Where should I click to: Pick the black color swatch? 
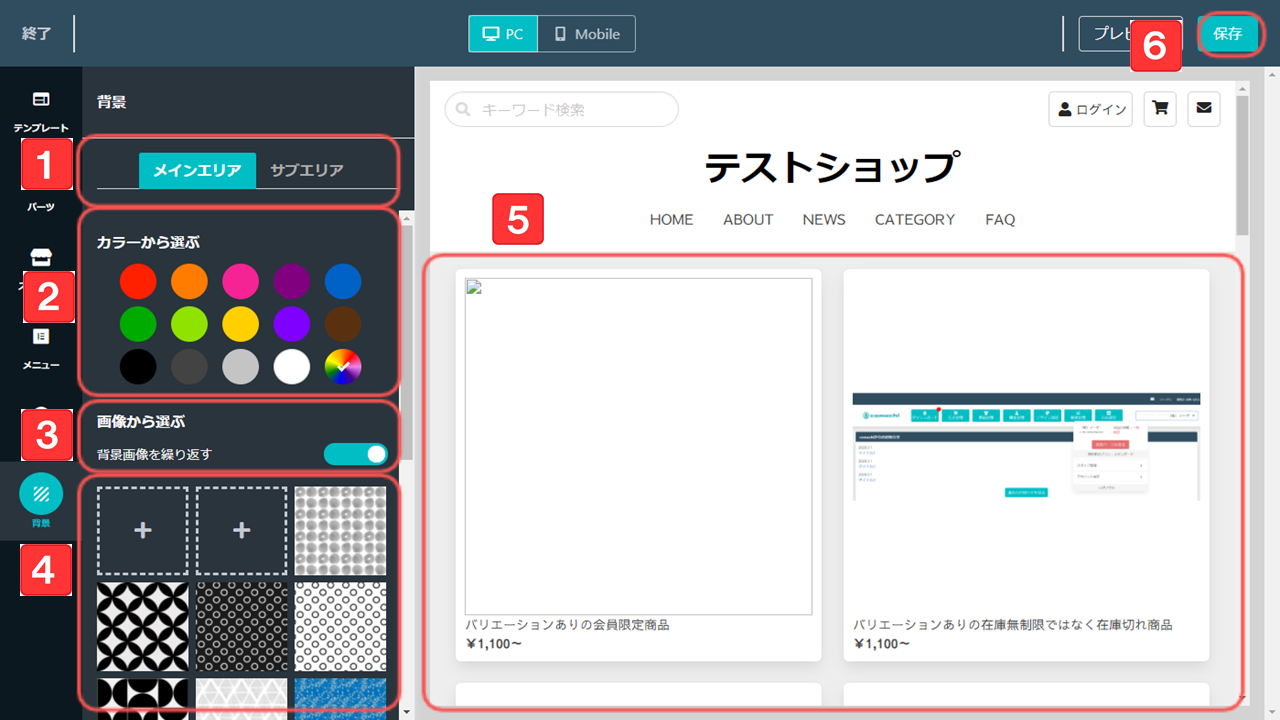138,367
